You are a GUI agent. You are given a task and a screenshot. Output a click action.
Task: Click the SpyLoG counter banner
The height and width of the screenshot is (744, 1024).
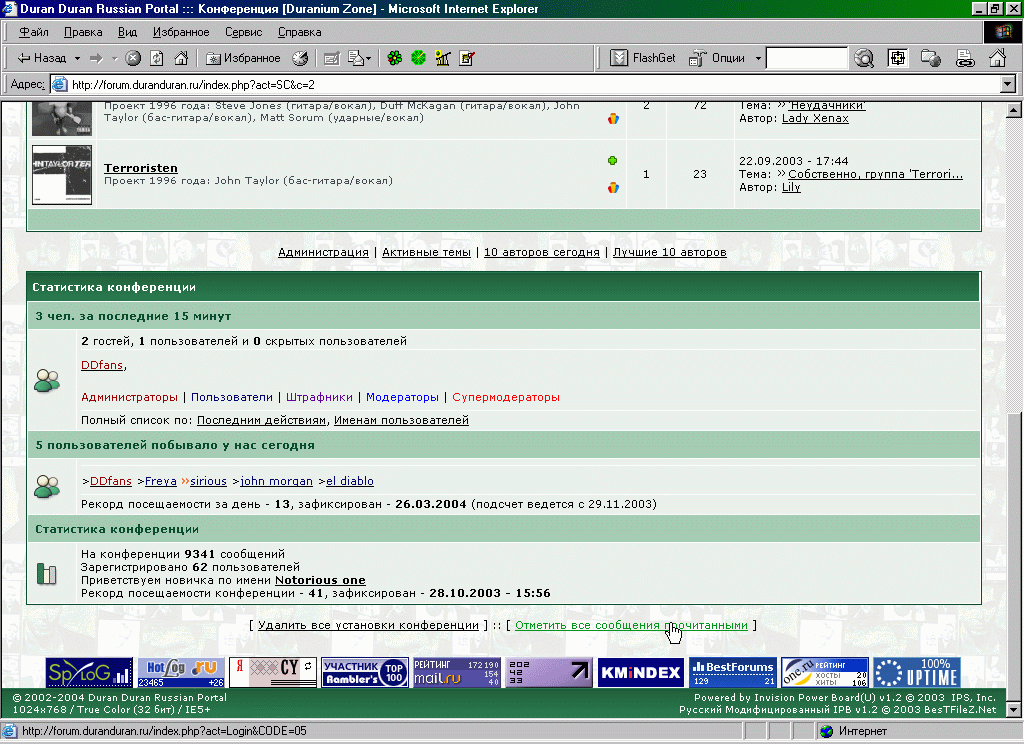click(89, 672)
